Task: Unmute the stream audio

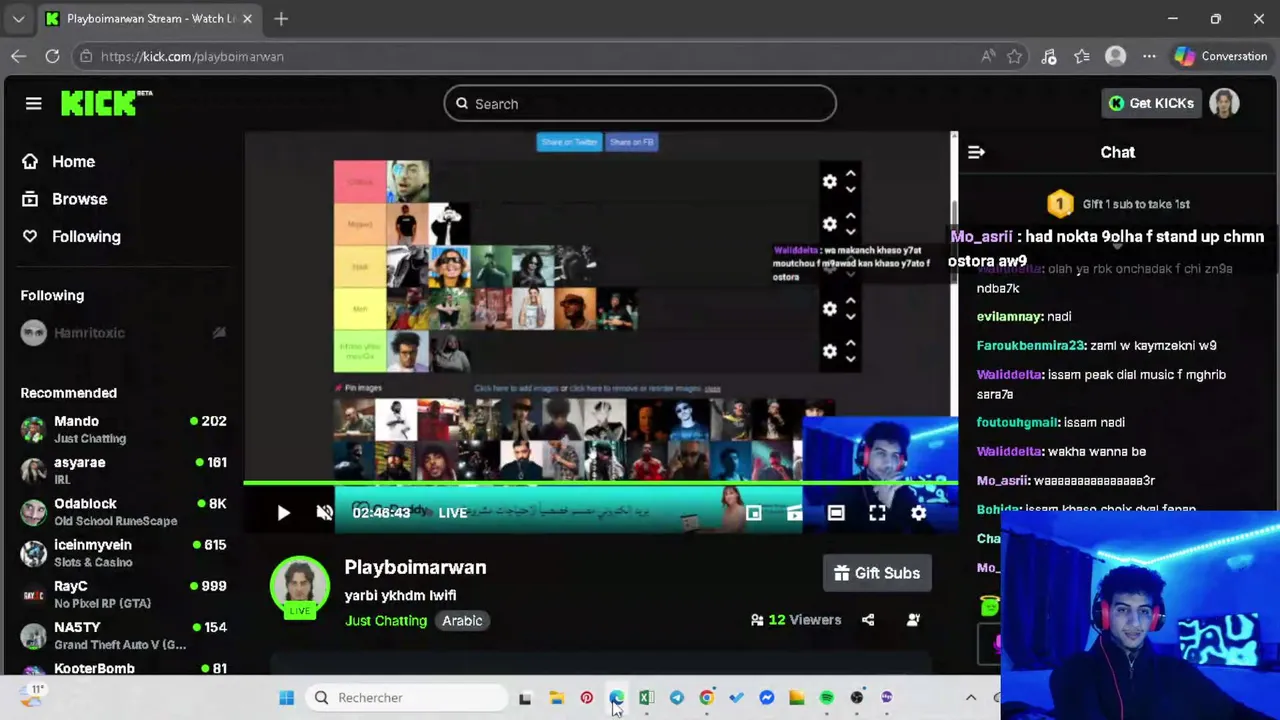Action: pos(324,513)
